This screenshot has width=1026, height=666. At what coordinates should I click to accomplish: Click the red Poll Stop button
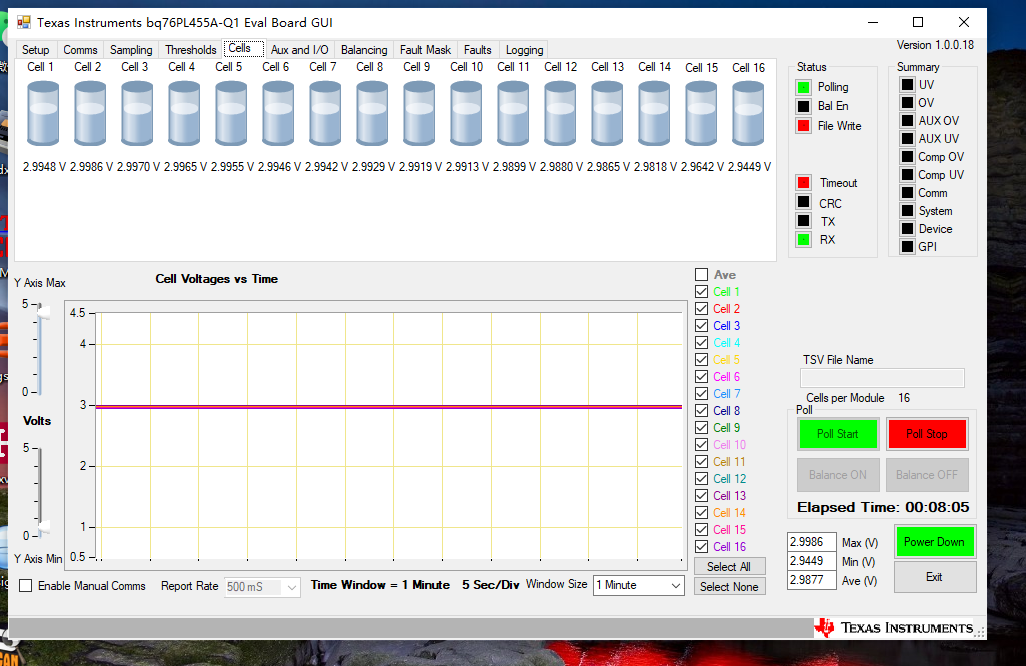927,434
